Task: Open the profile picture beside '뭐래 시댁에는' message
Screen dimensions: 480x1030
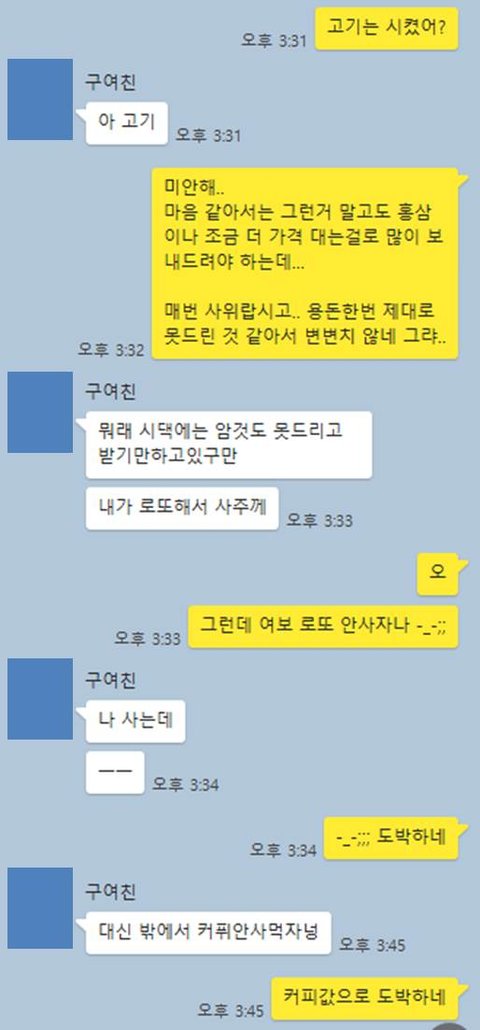Action: pyautogui.click(x=40, y=412)
